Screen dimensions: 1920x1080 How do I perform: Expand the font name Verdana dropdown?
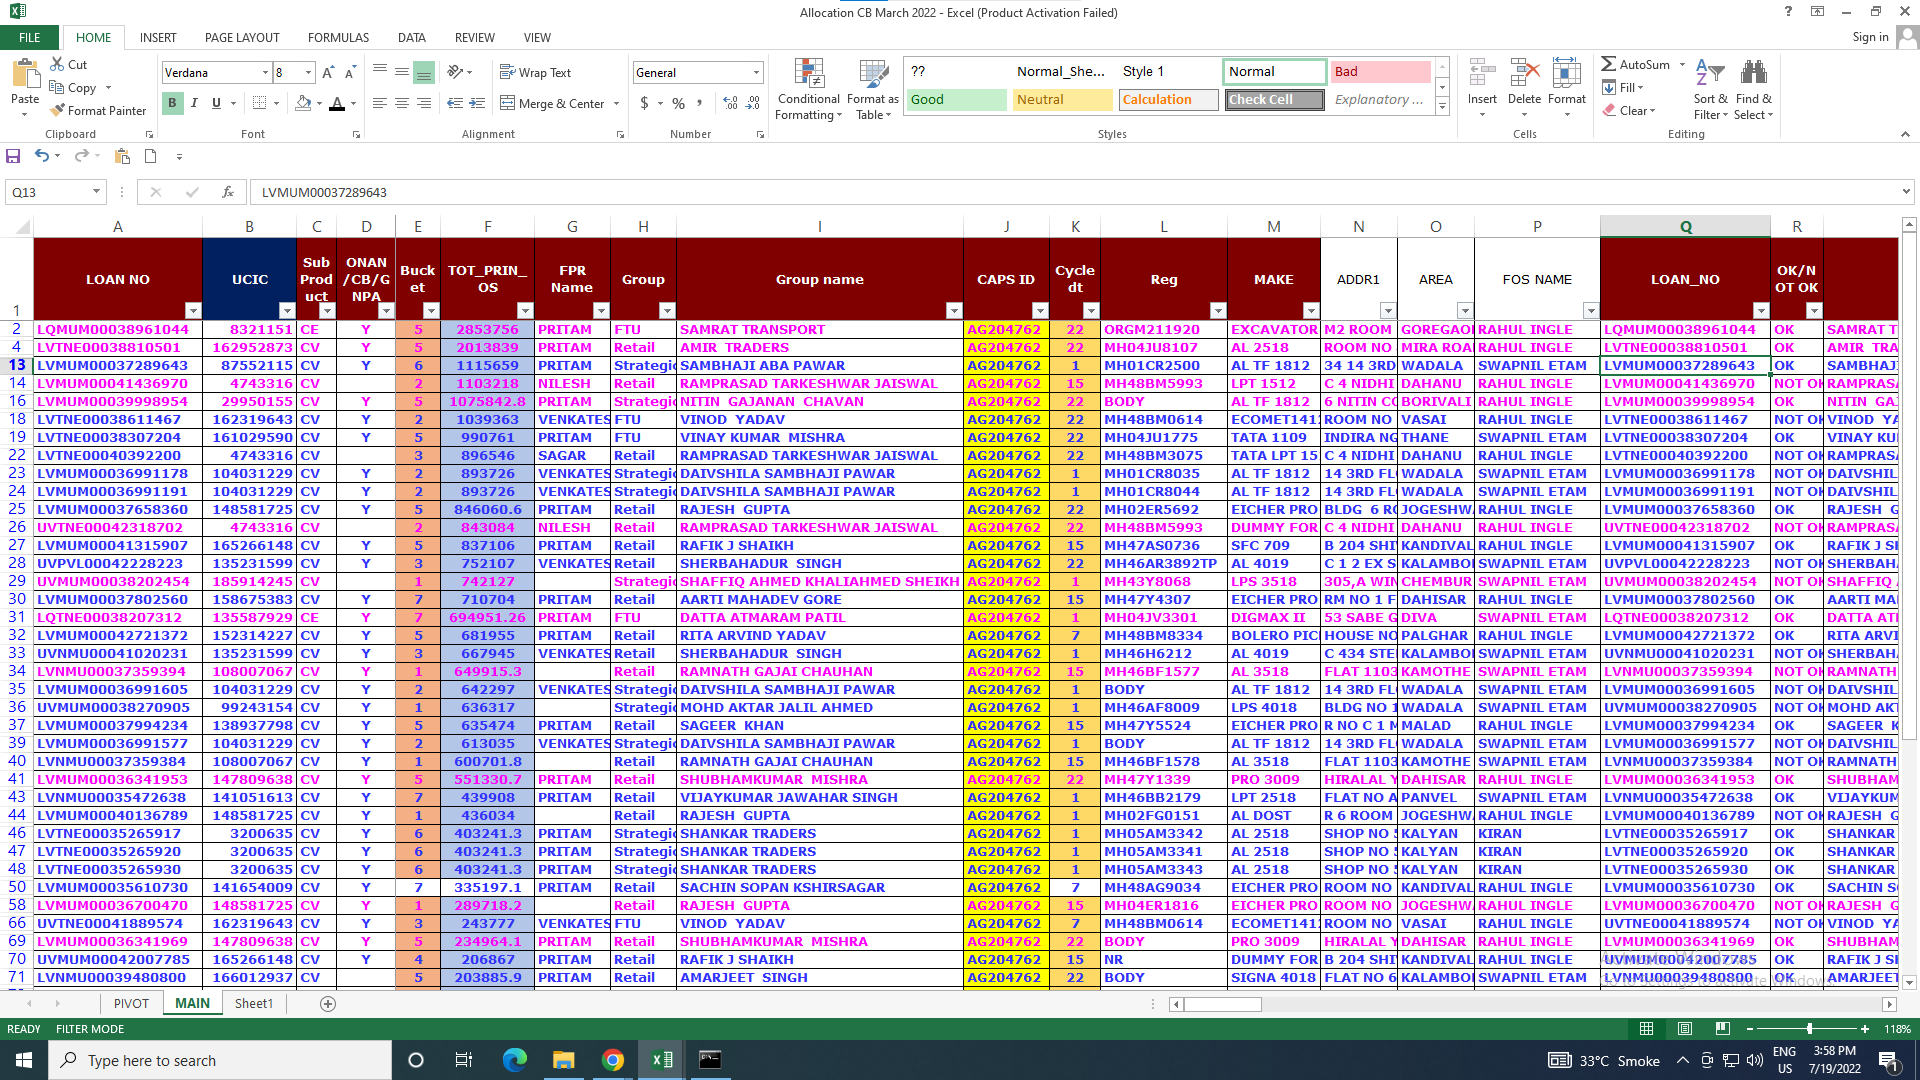[265, 73]
